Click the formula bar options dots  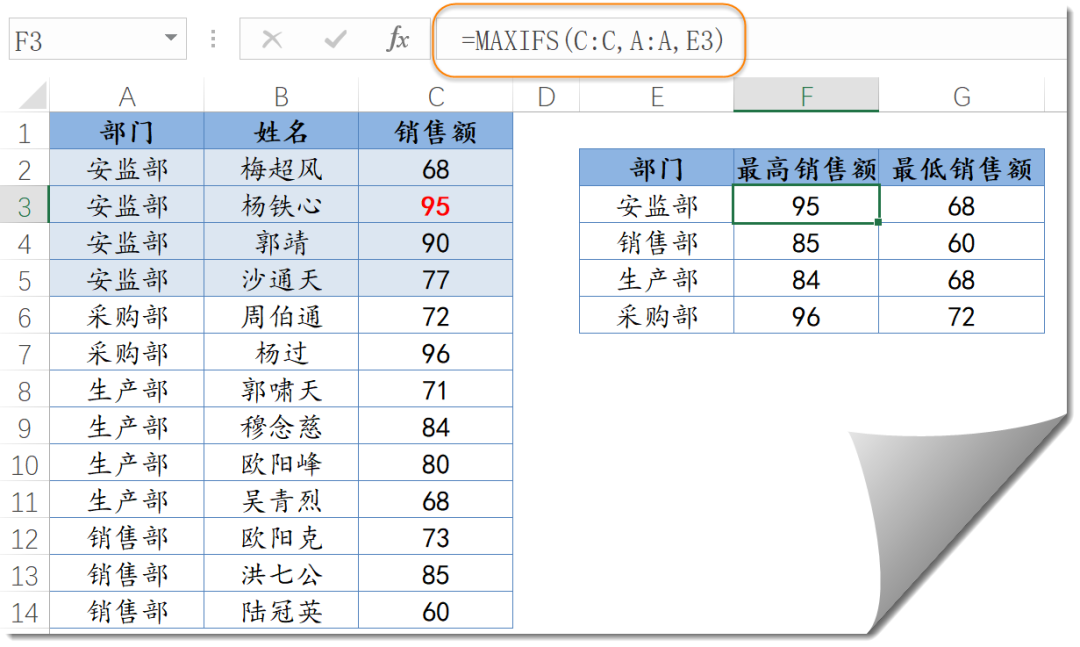pyautogui.click(x=214, y=39)
